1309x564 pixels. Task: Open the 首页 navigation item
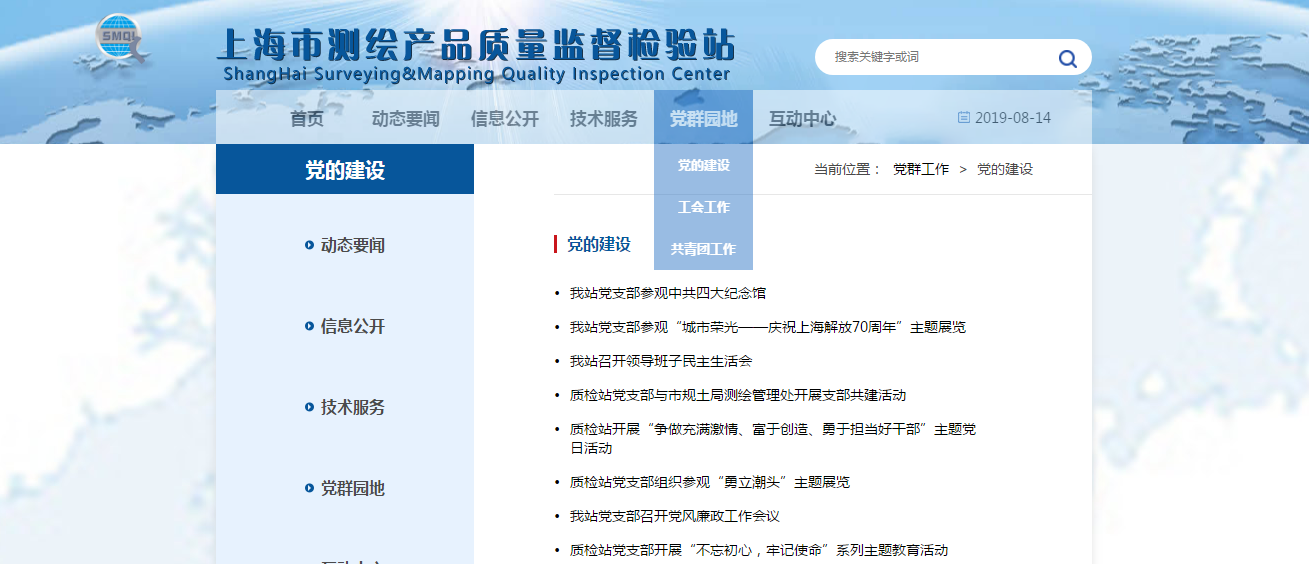[x=307, y=119]
